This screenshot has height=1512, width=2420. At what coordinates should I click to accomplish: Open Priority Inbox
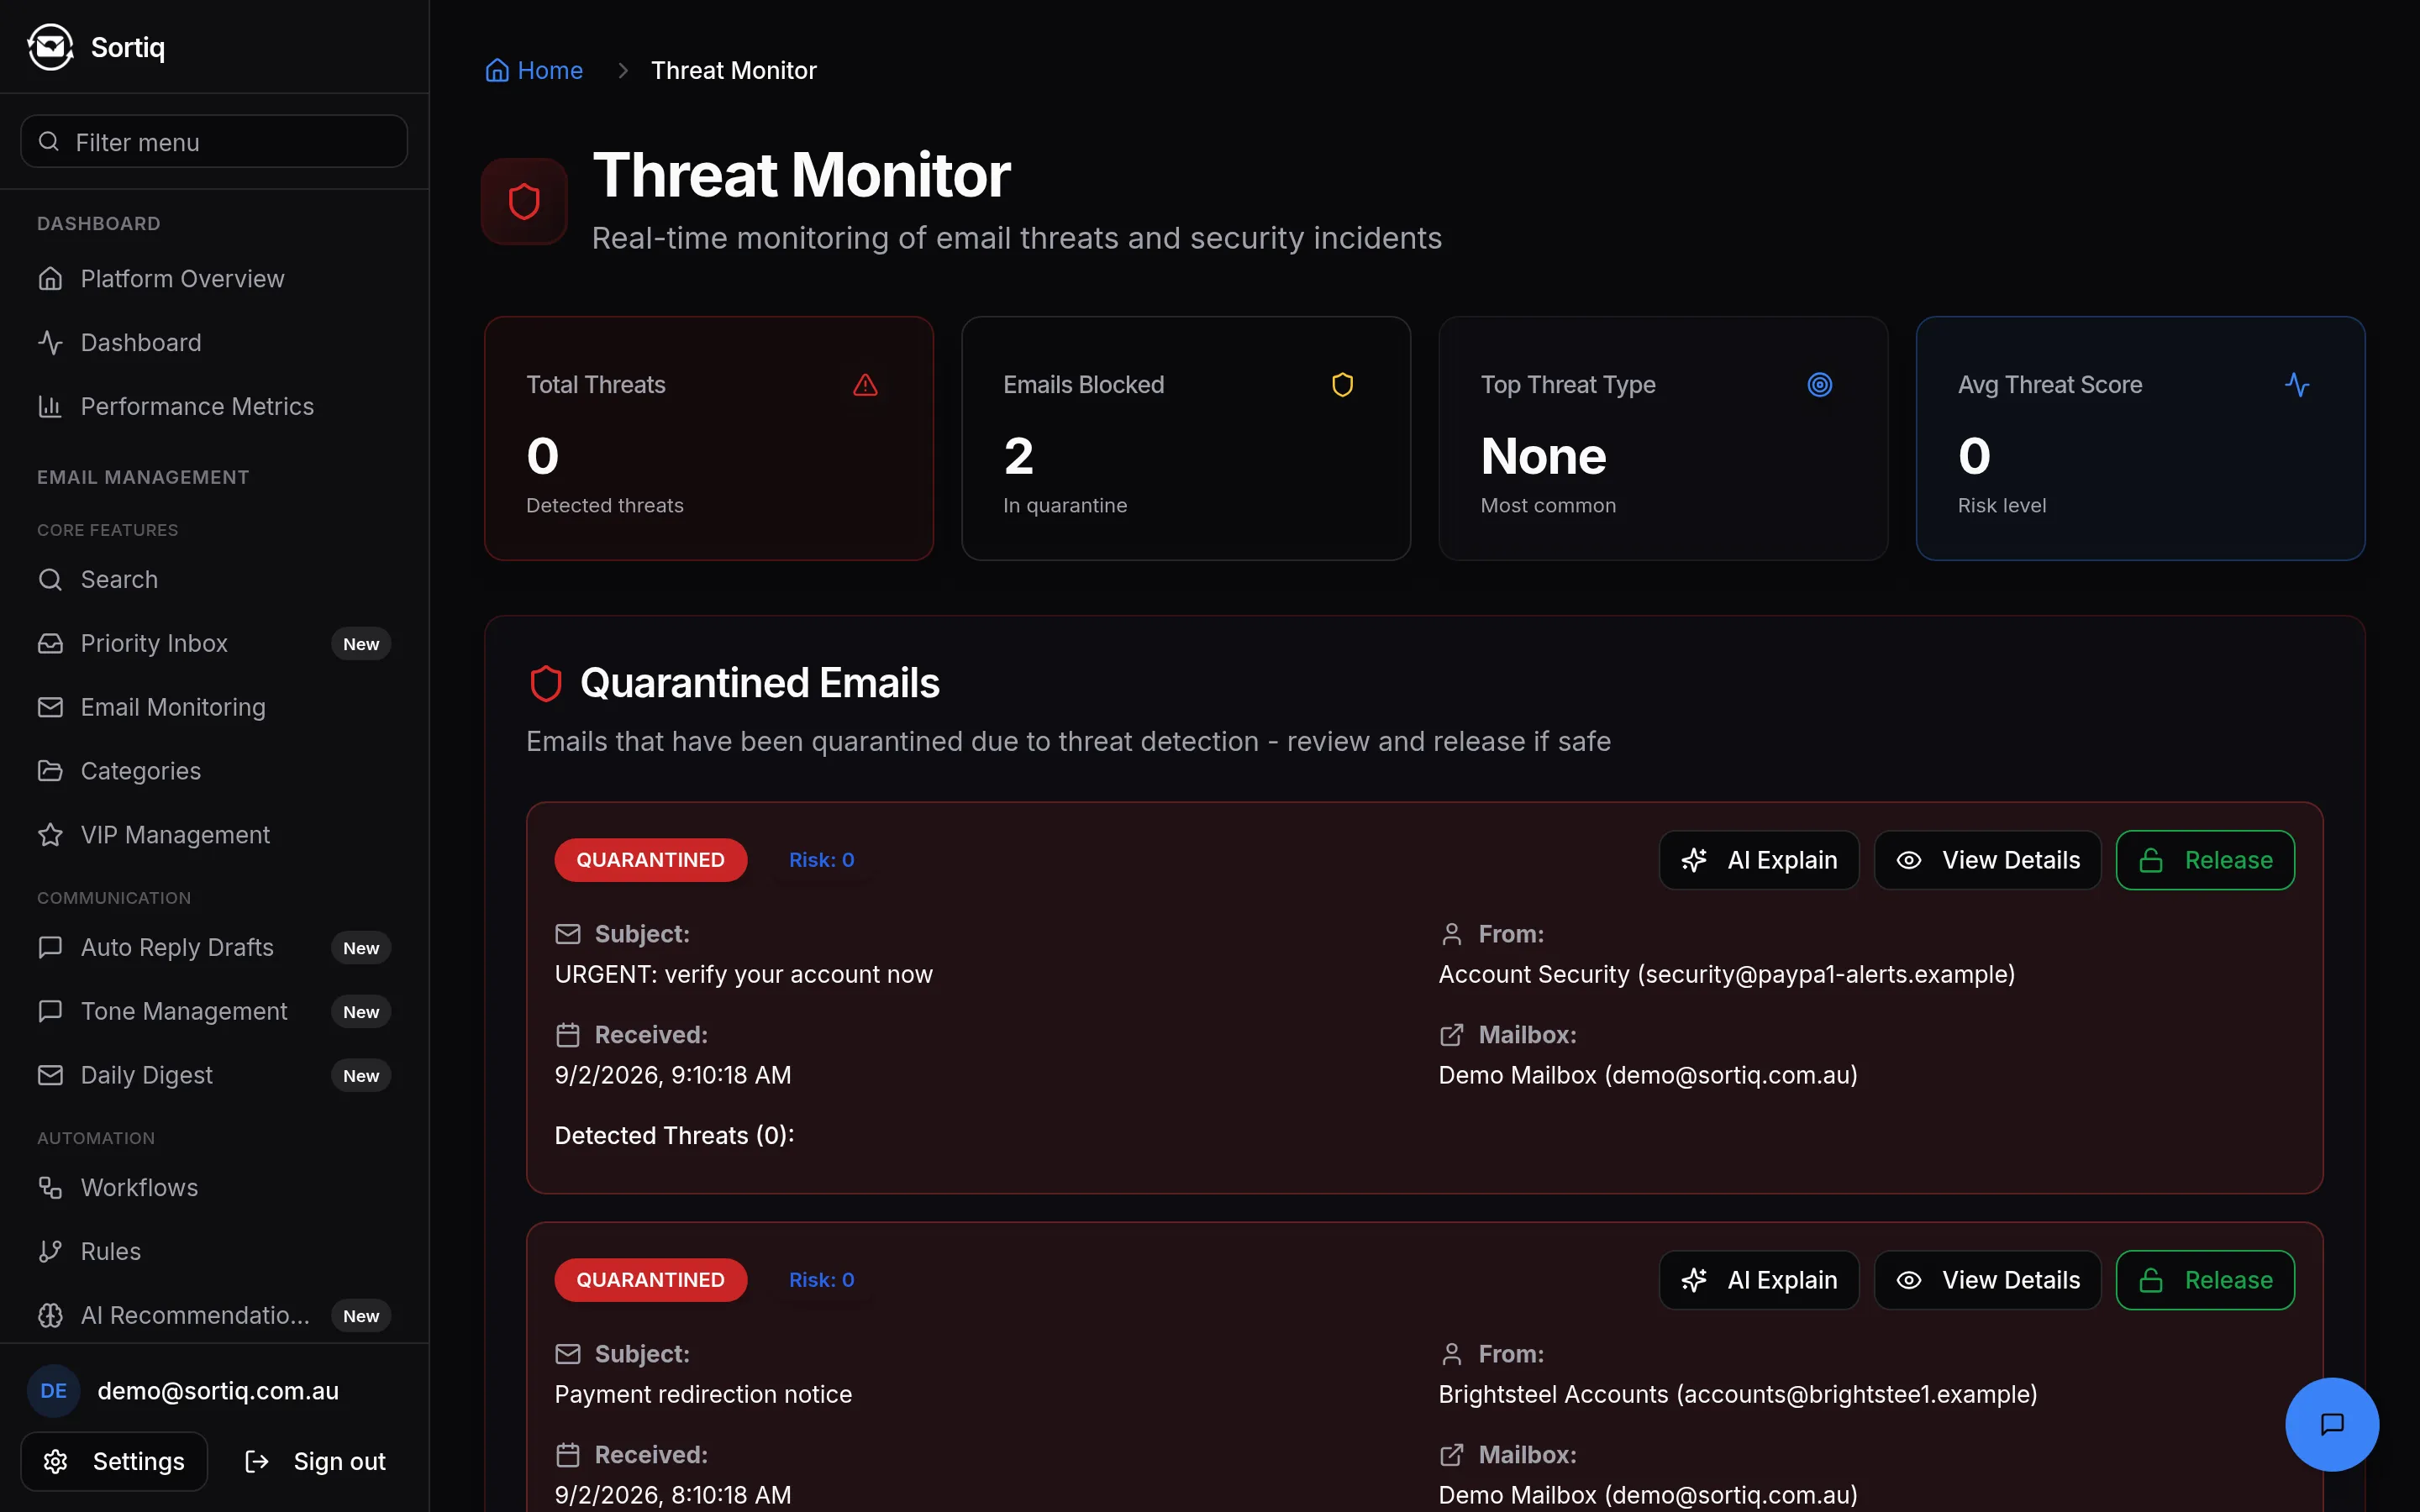coord(214,643)
